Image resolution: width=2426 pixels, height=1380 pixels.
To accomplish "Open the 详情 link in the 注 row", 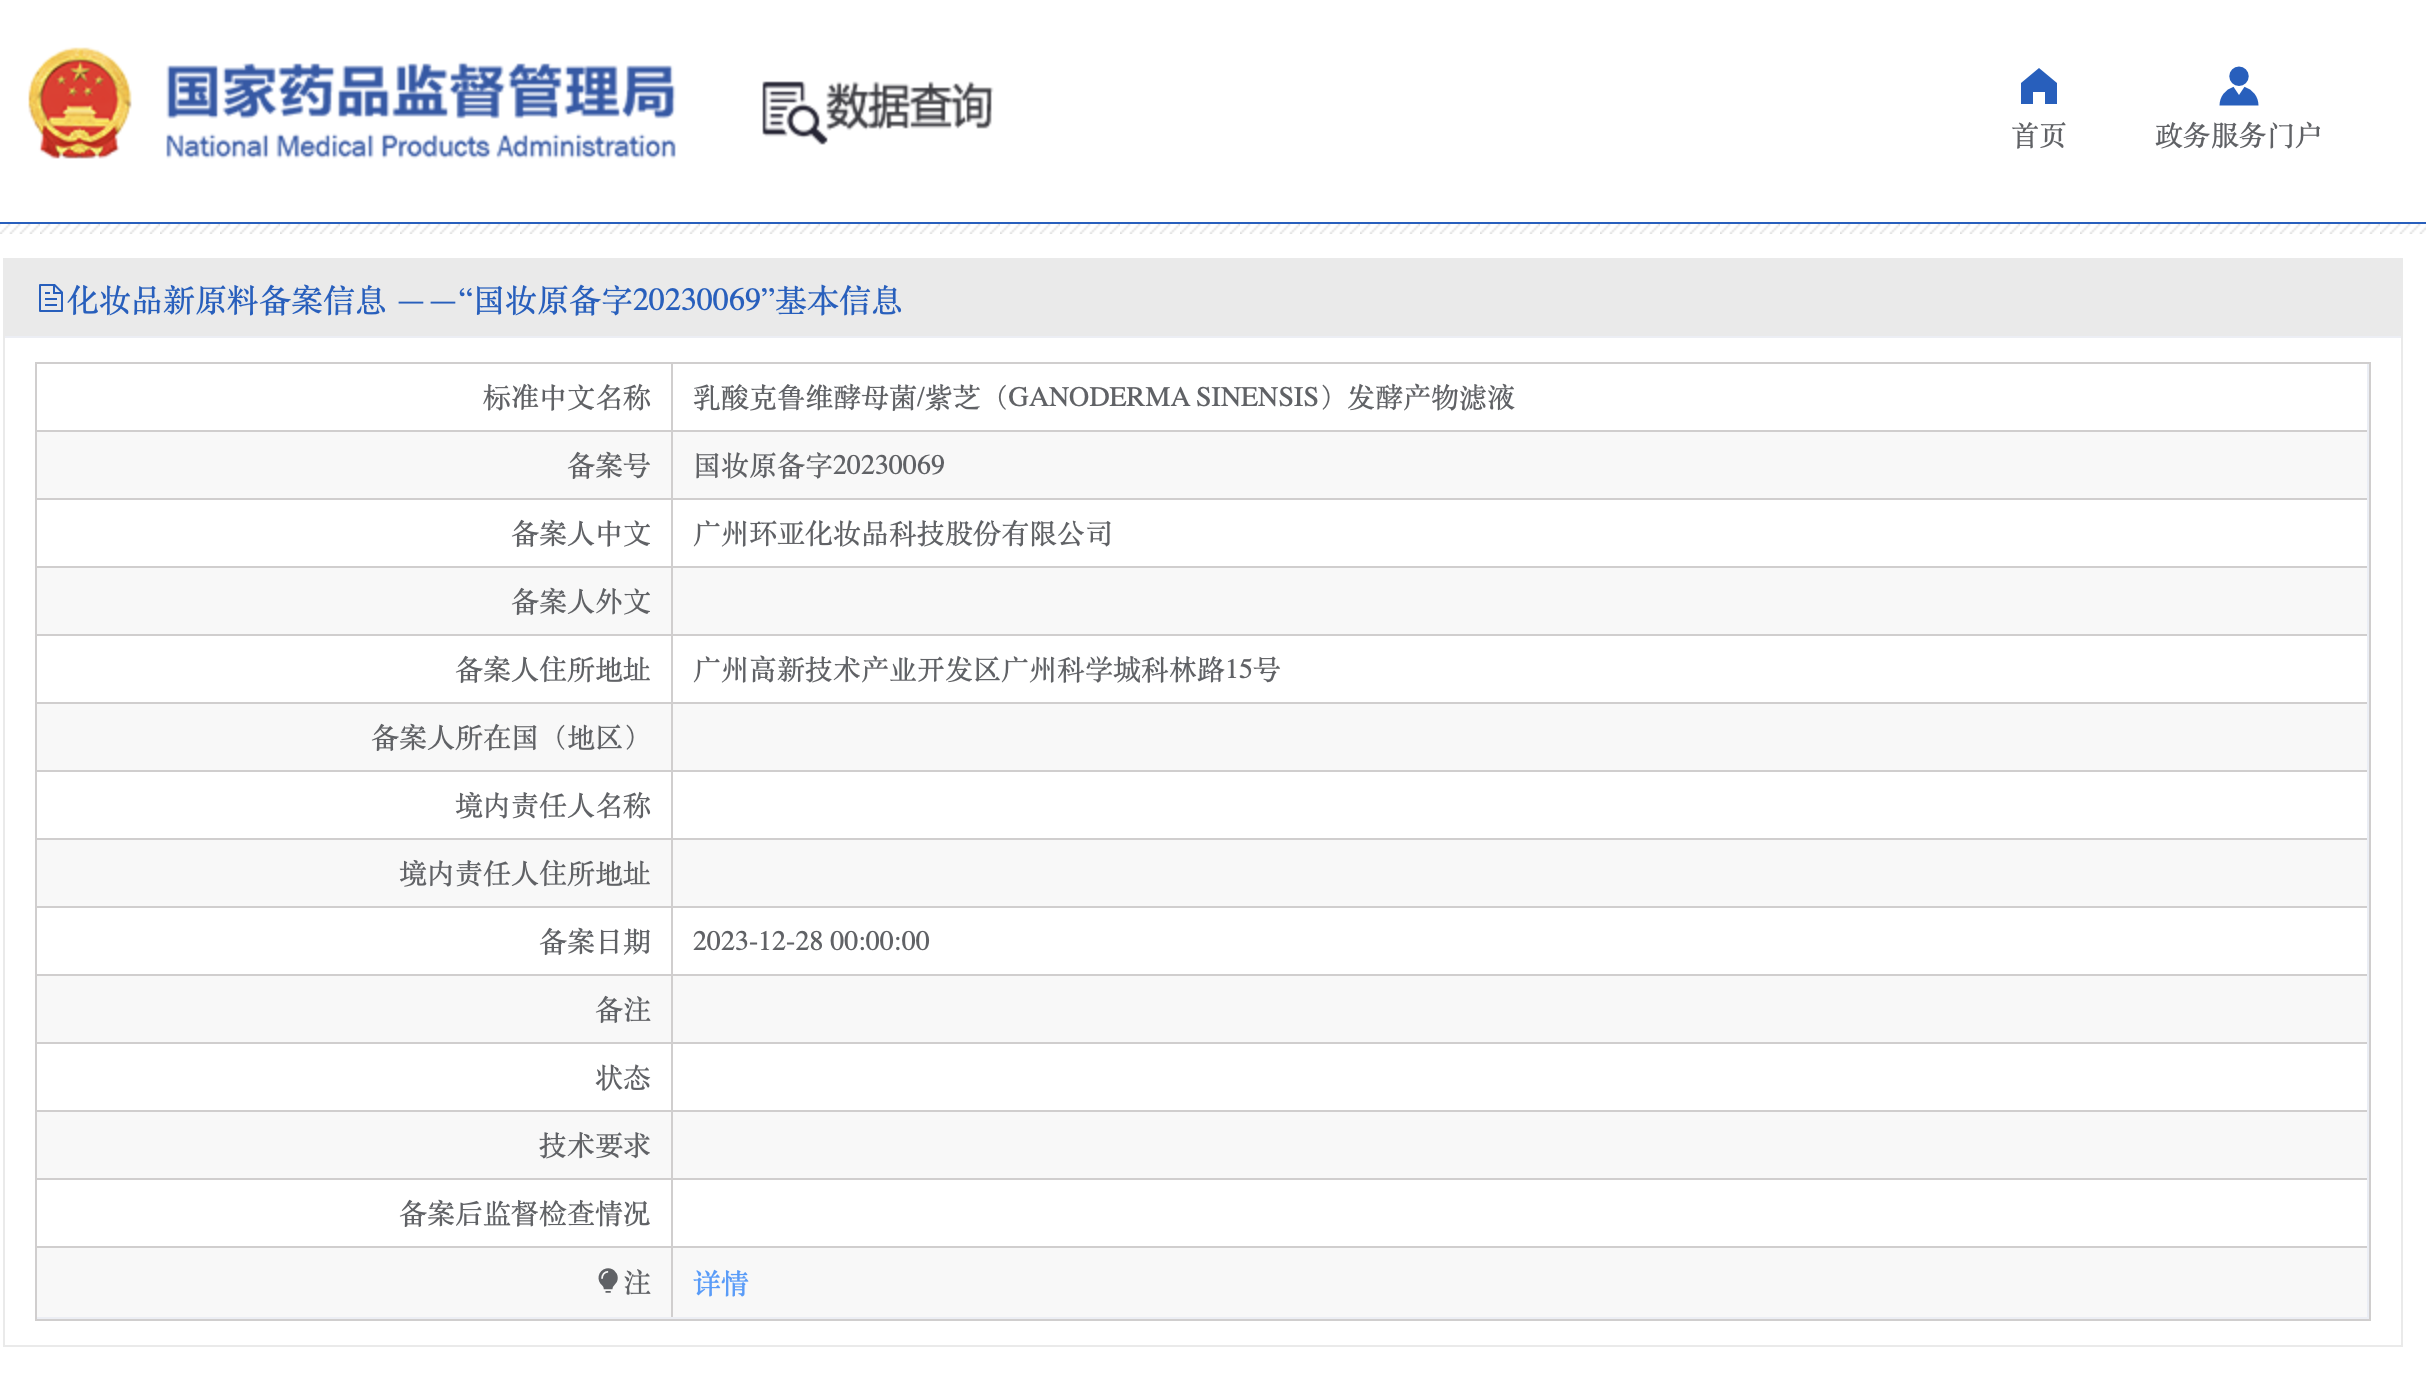I will (x=720, y=1283).
